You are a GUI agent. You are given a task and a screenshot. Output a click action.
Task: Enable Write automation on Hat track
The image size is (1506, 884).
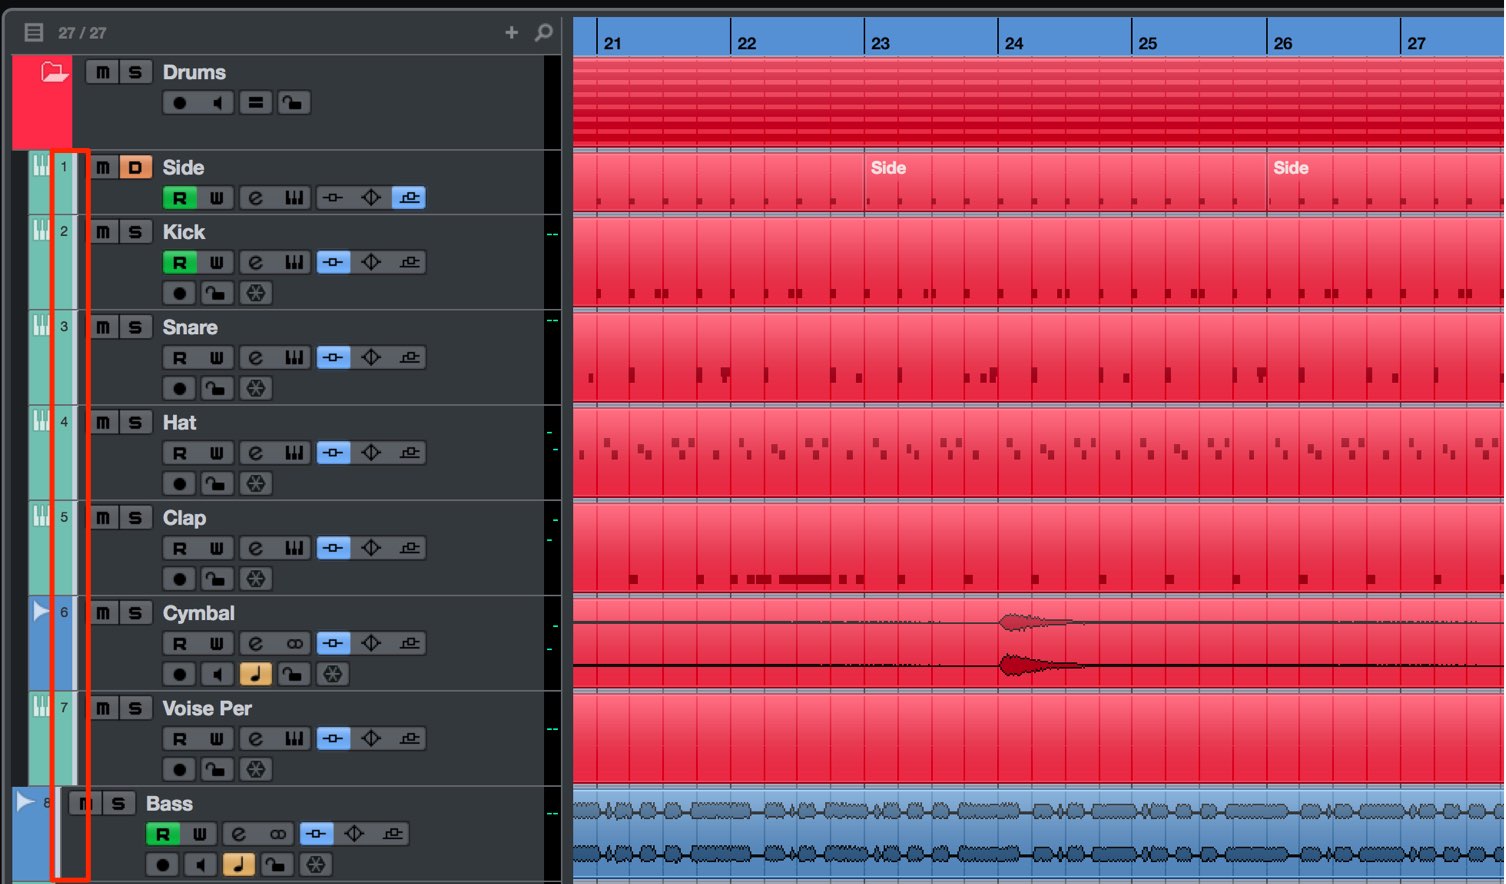click(216, 453)
